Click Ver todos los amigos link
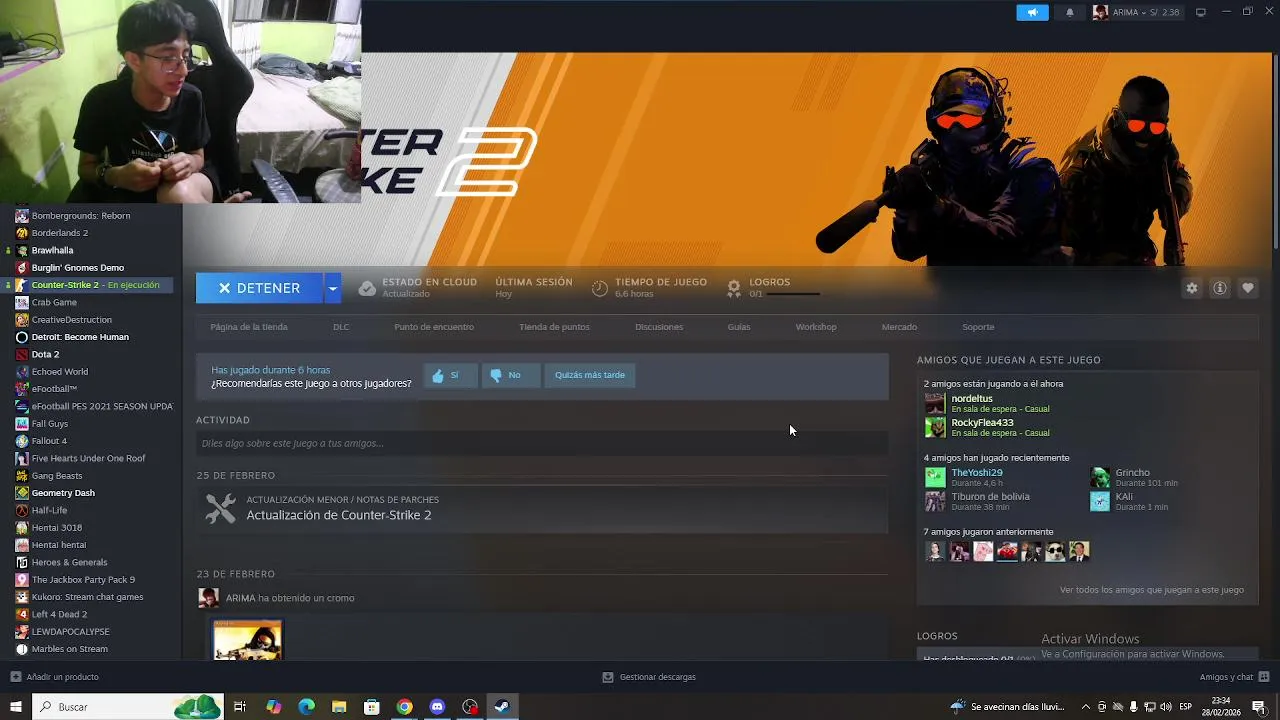Image resolution: width=1280 pixels, height=720 pixels. [1152, 590]
